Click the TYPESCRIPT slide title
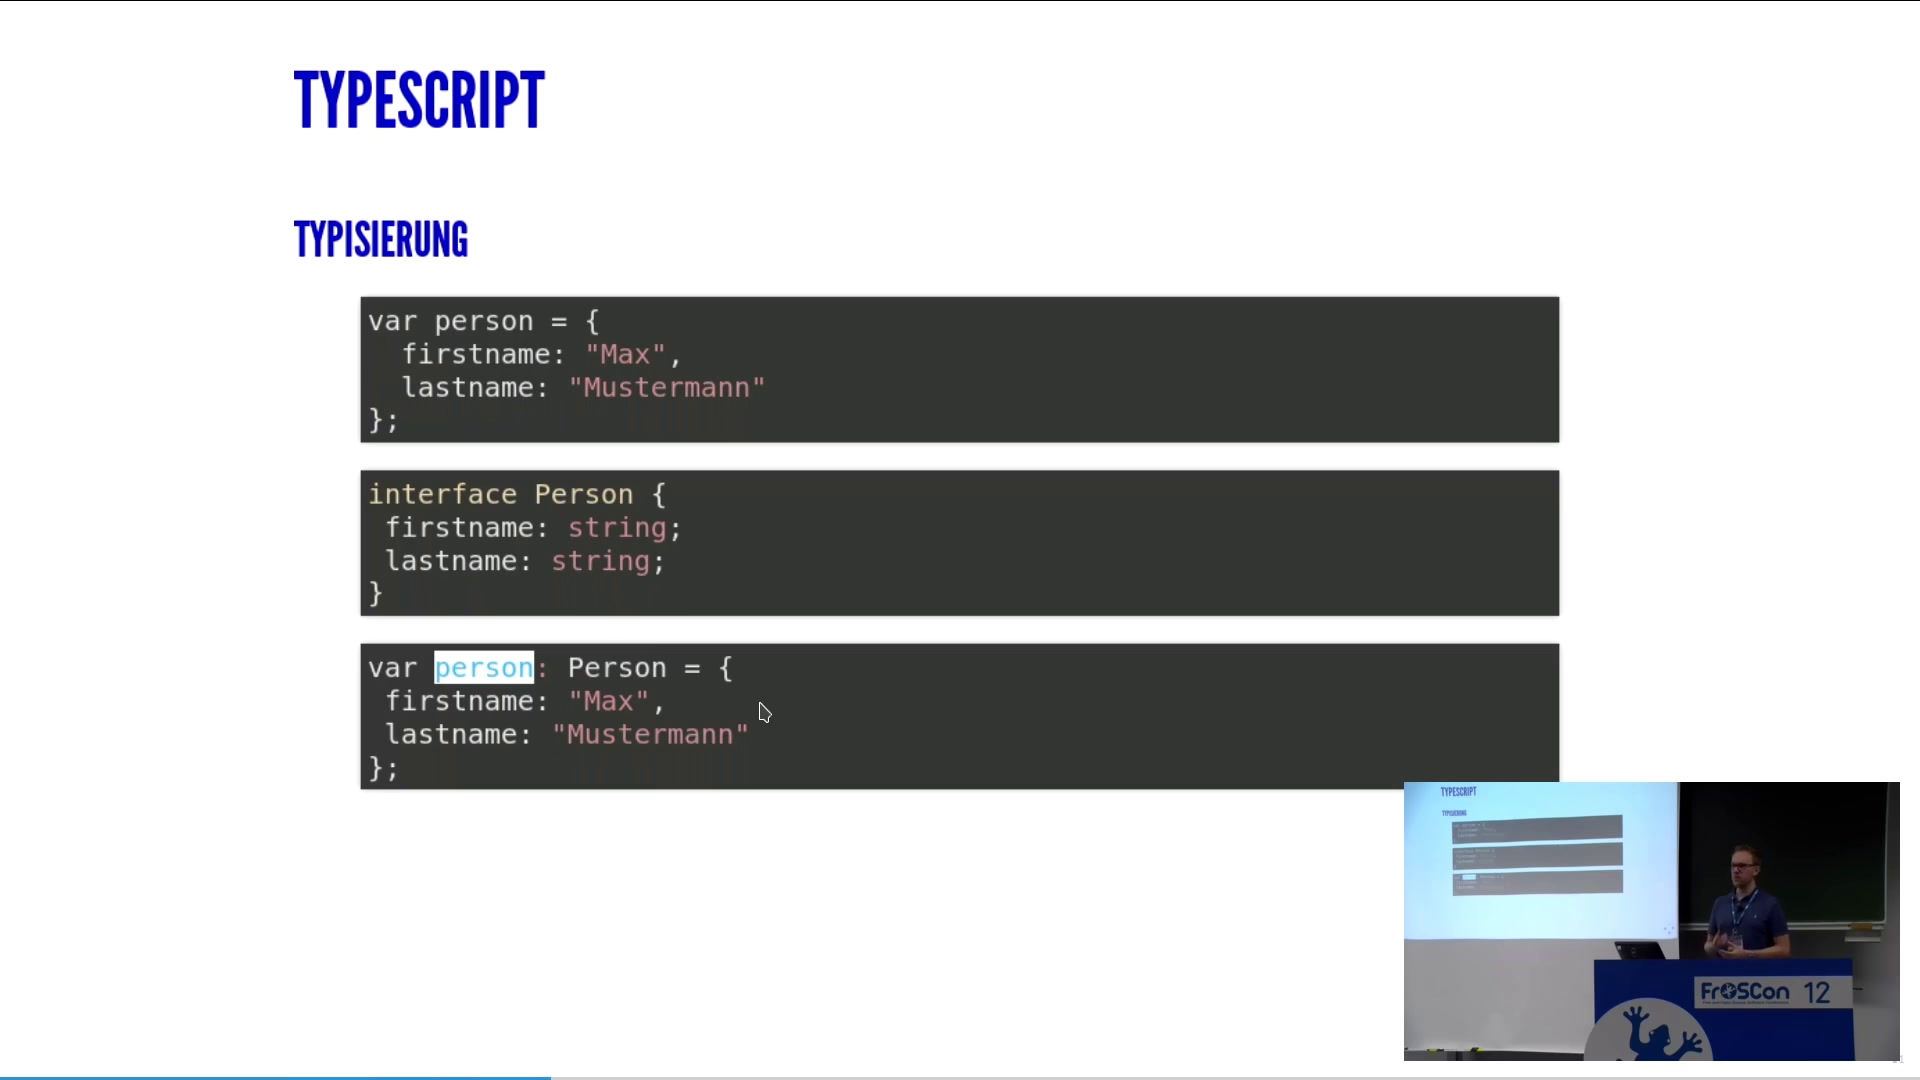 pos(419,100)
